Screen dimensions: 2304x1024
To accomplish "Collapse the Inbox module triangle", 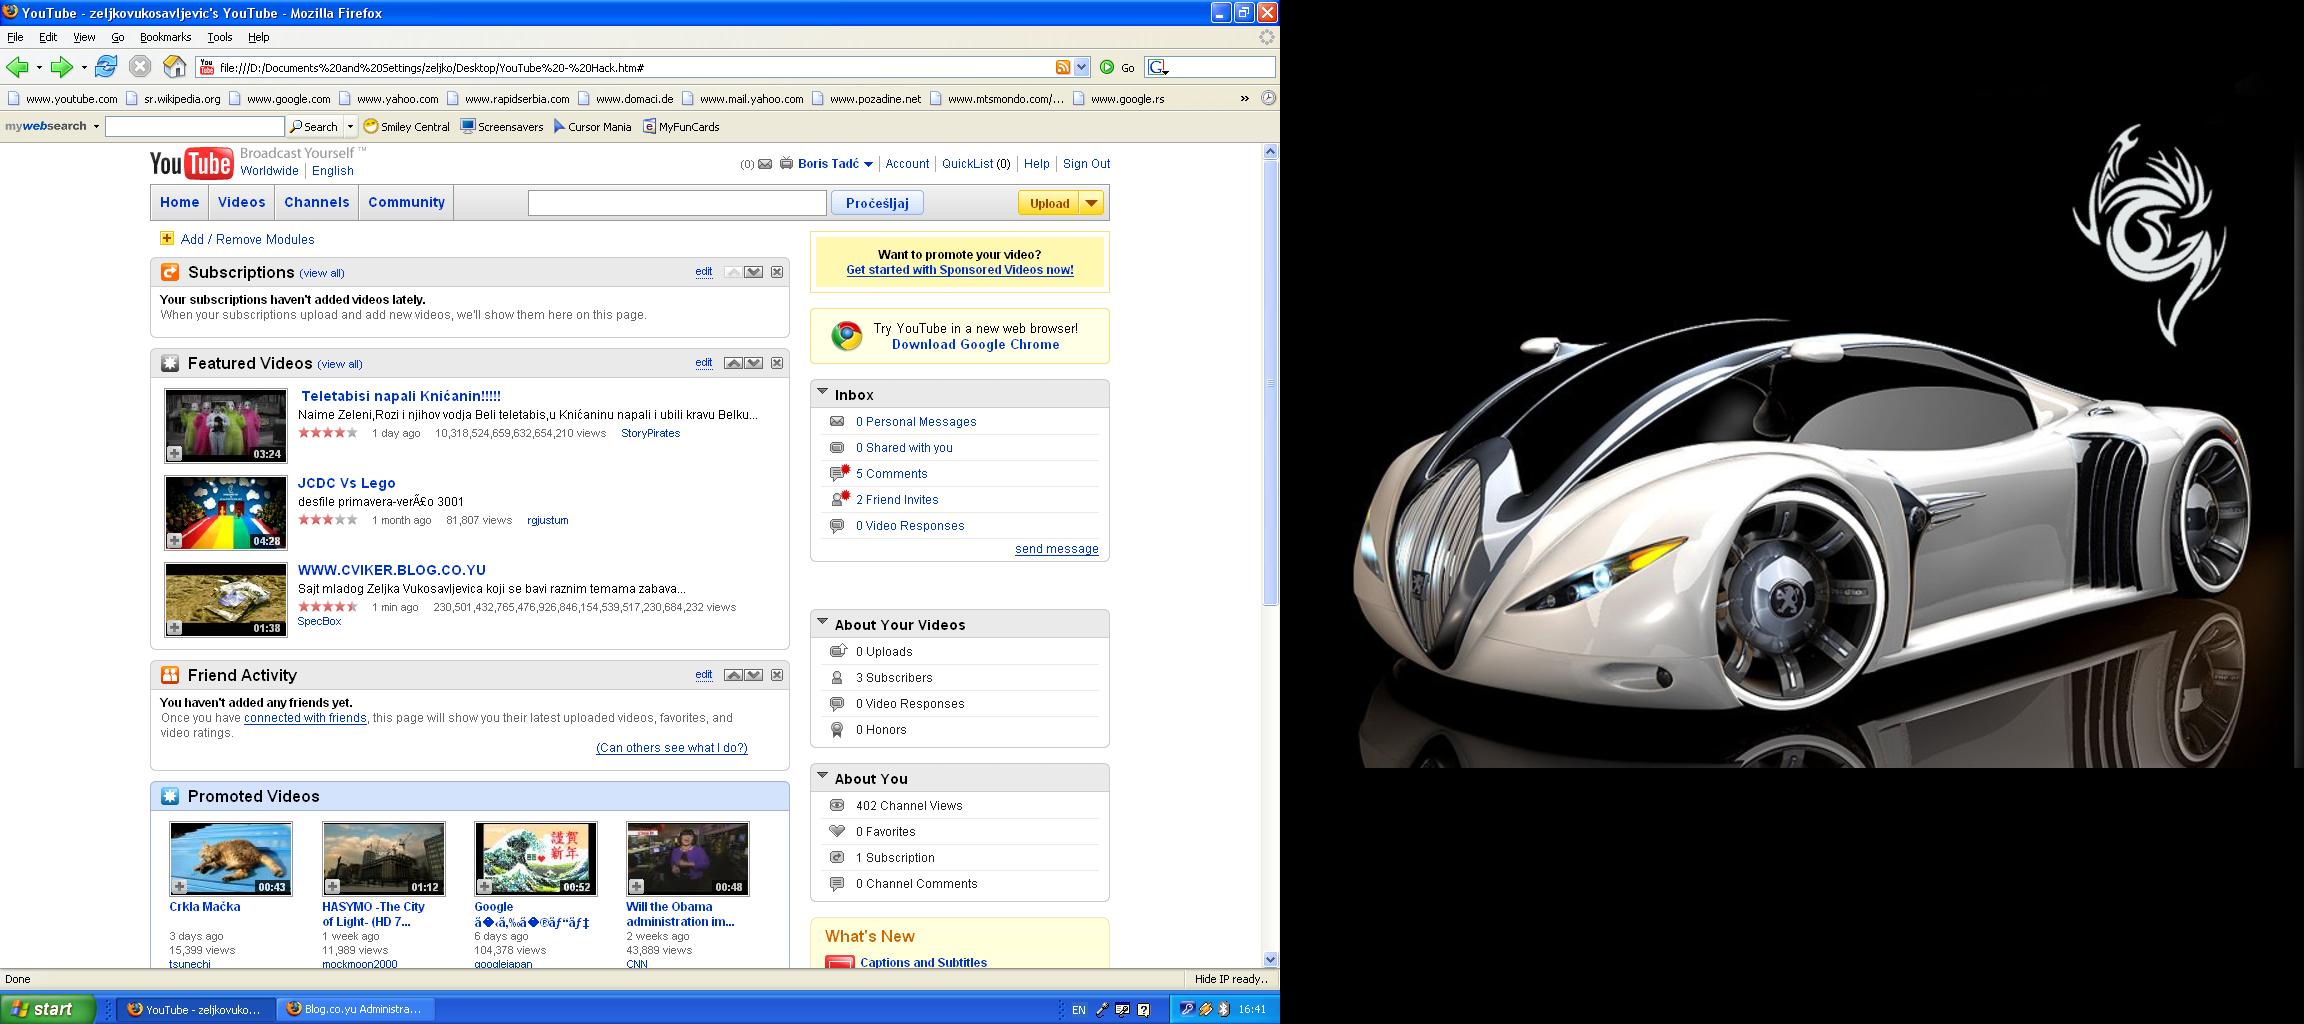I will click(x=822, y=393).
